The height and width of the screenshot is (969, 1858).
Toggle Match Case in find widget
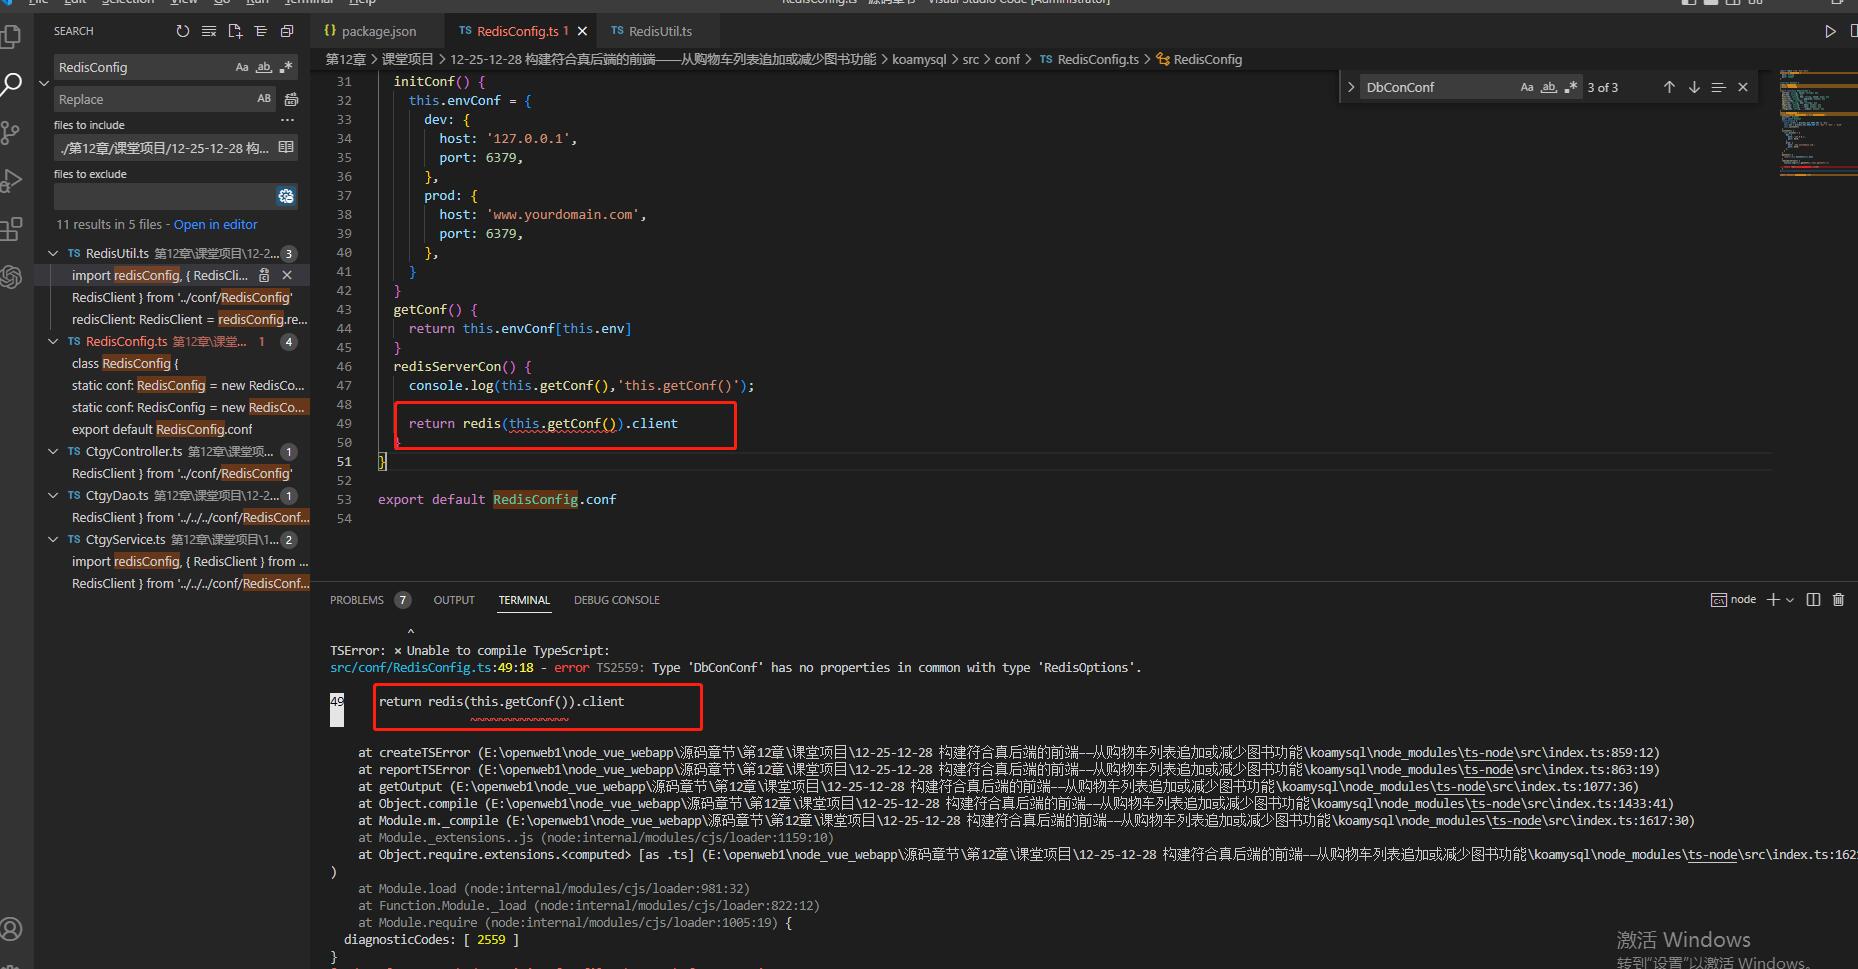pos(1527,87)
